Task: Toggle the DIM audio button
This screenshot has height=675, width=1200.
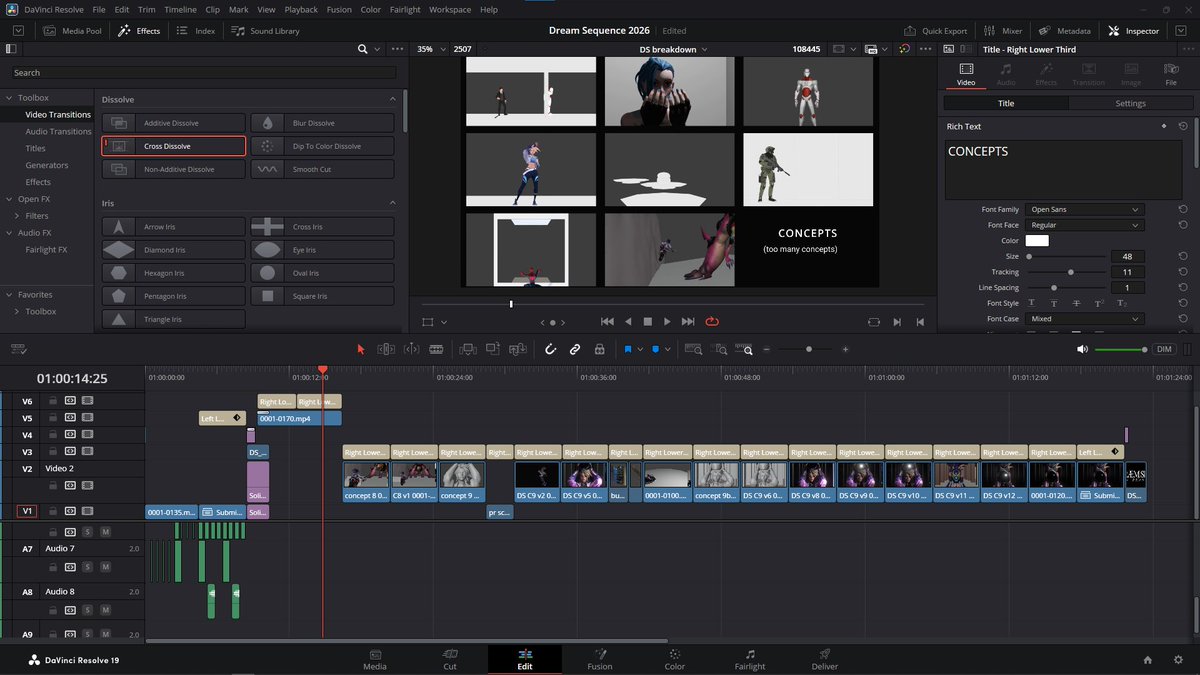Action: point(1164,349)
